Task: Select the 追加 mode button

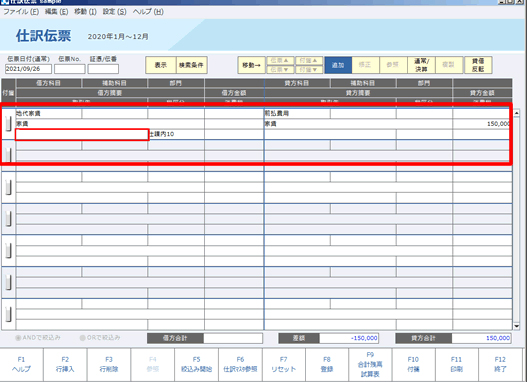Action: click(338, 65)
